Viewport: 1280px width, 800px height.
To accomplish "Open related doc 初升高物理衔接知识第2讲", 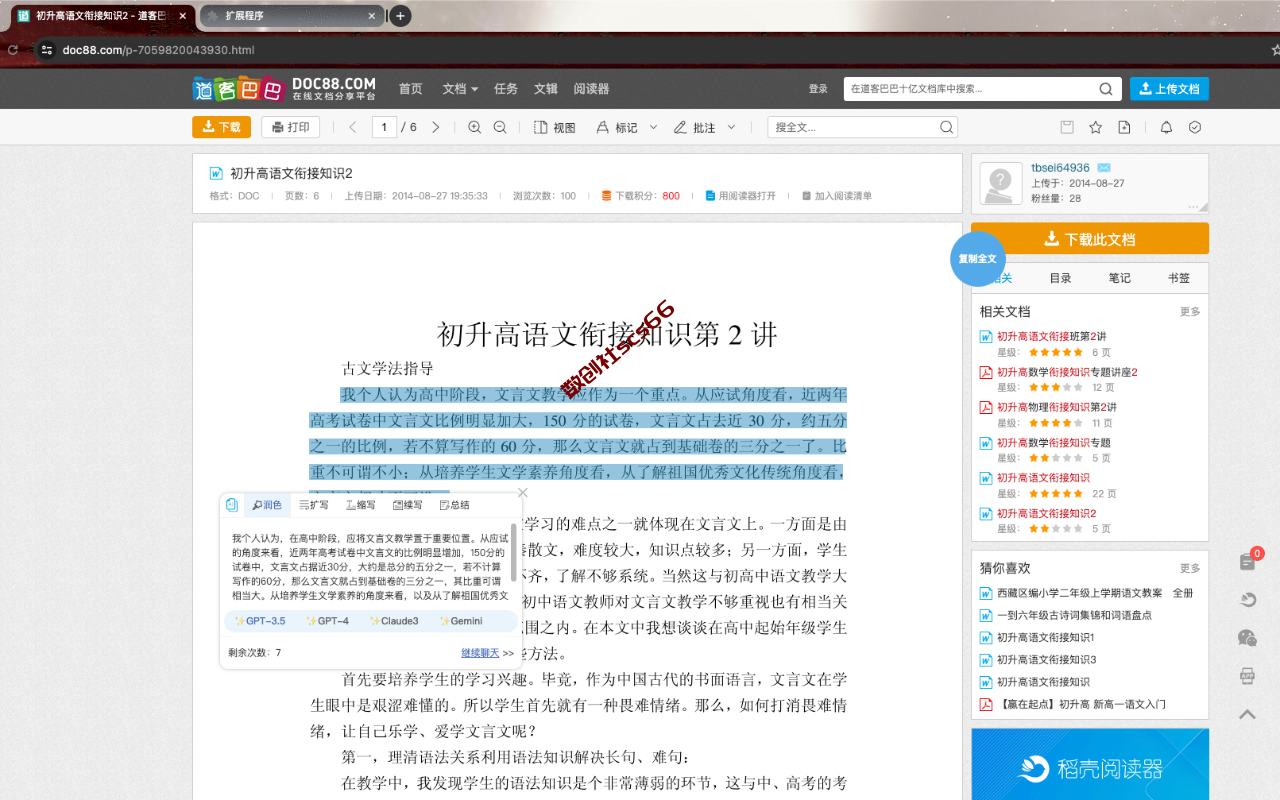I will point(1057,407).
